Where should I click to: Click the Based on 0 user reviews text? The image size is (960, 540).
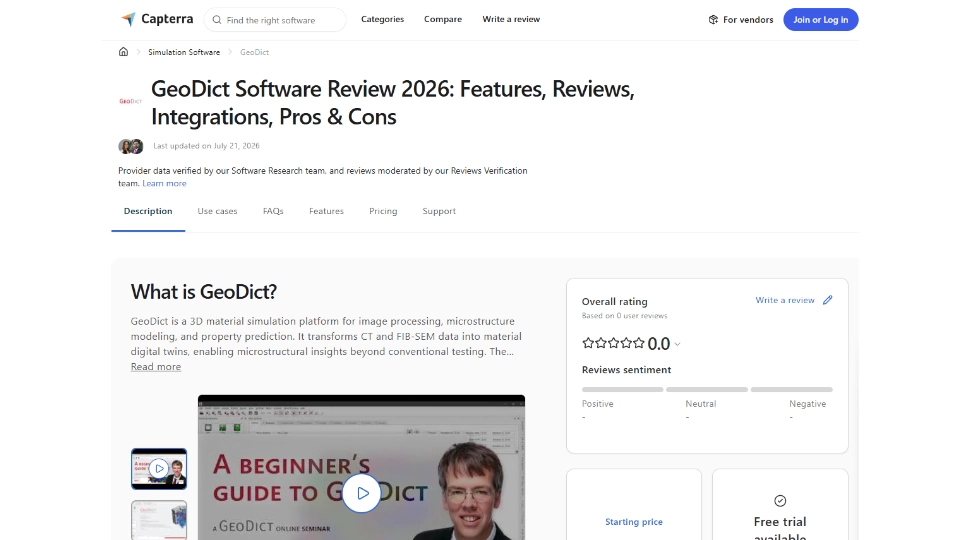coord(624,316)
